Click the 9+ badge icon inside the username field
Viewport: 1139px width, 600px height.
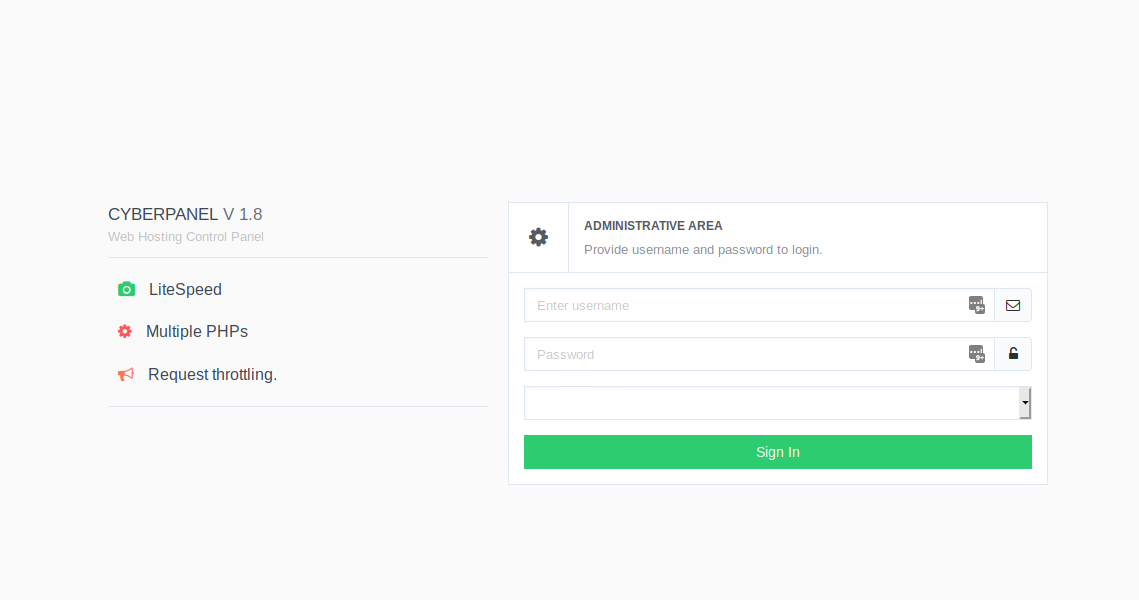975,305
